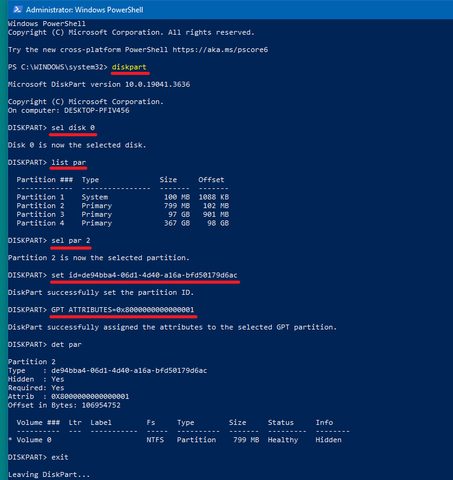Click the 'Label' column header

click(101, 422)
